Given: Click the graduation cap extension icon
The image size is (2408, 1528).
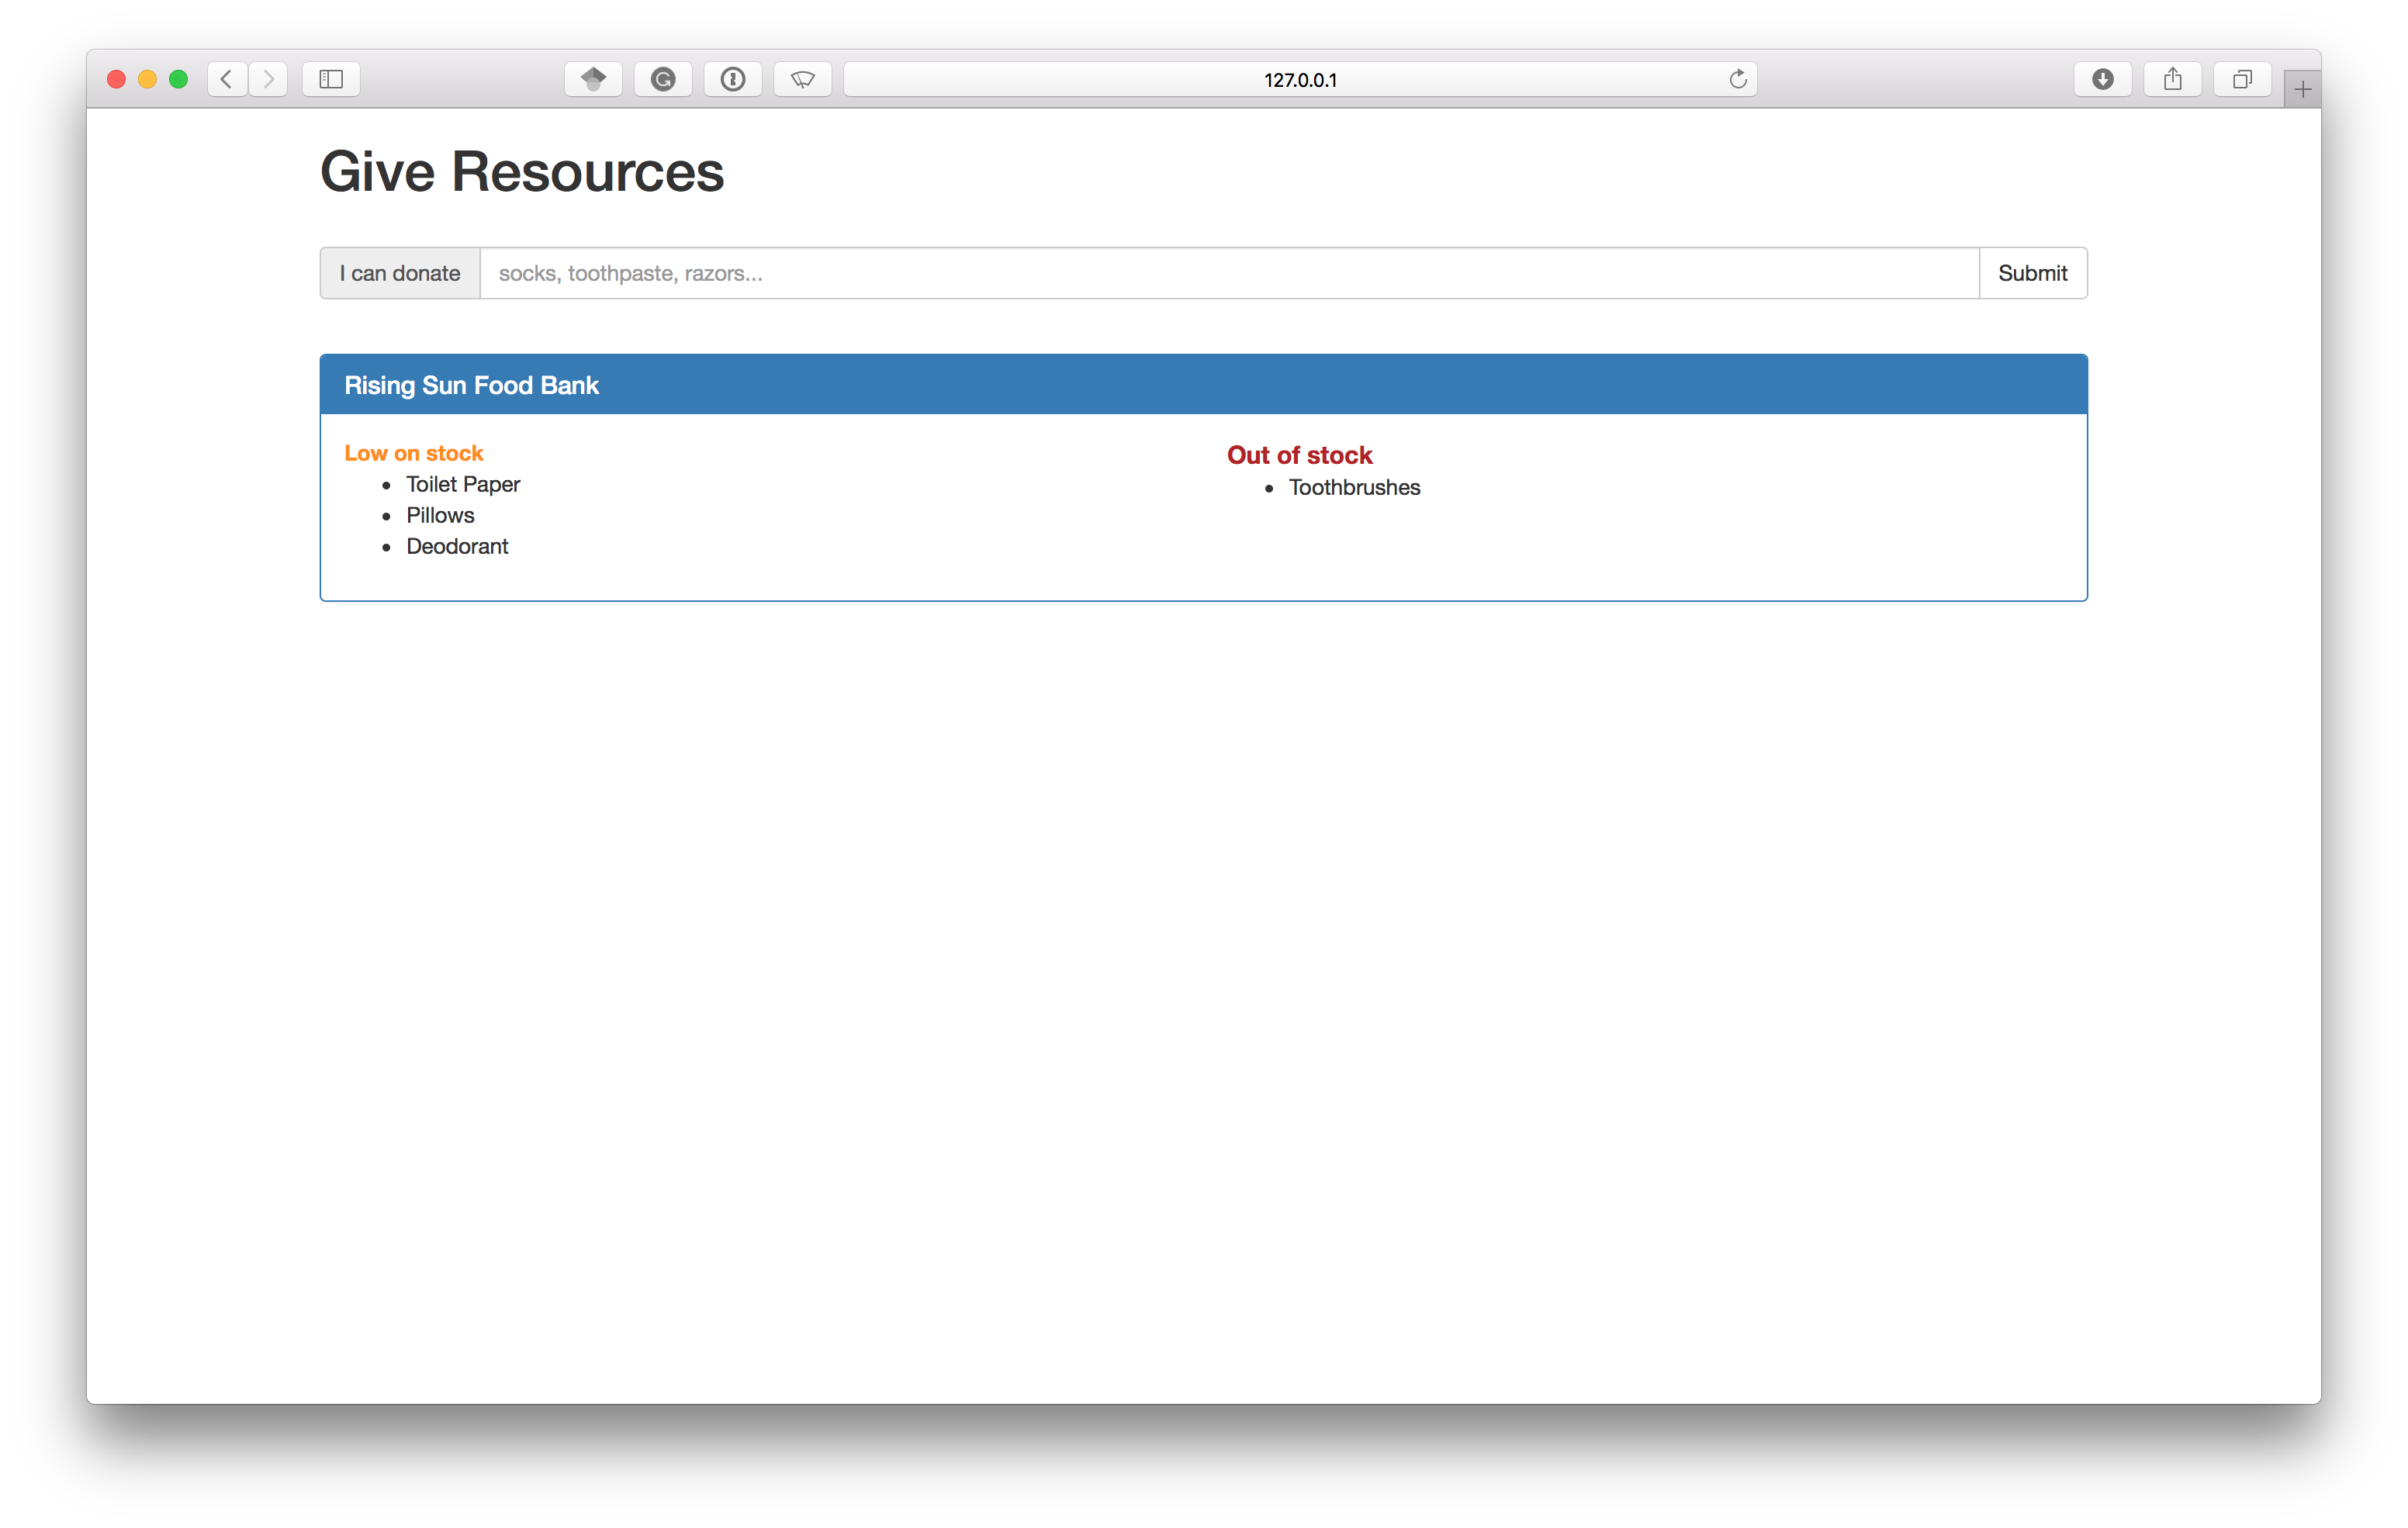Looking at the screenshot, I should point(593,79).
